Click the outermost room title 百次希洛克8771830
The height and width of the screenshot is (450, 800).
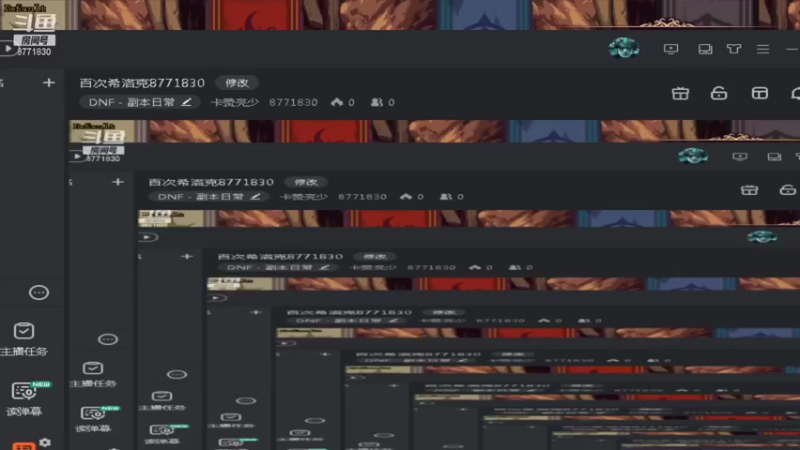click(142, 83)
